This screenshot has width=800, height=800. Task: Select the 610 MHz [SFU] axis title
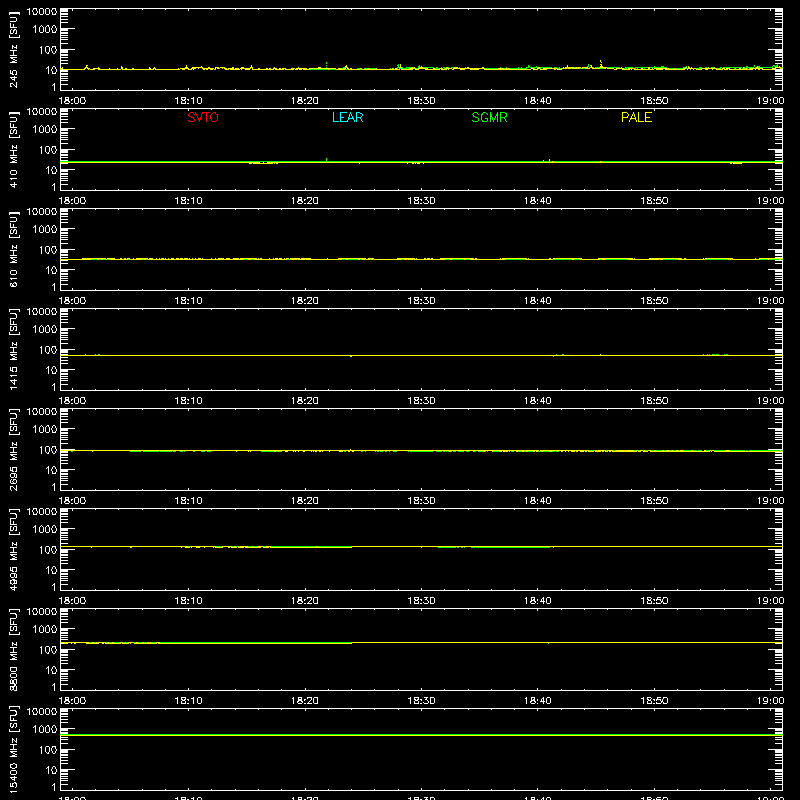(13, 249)
